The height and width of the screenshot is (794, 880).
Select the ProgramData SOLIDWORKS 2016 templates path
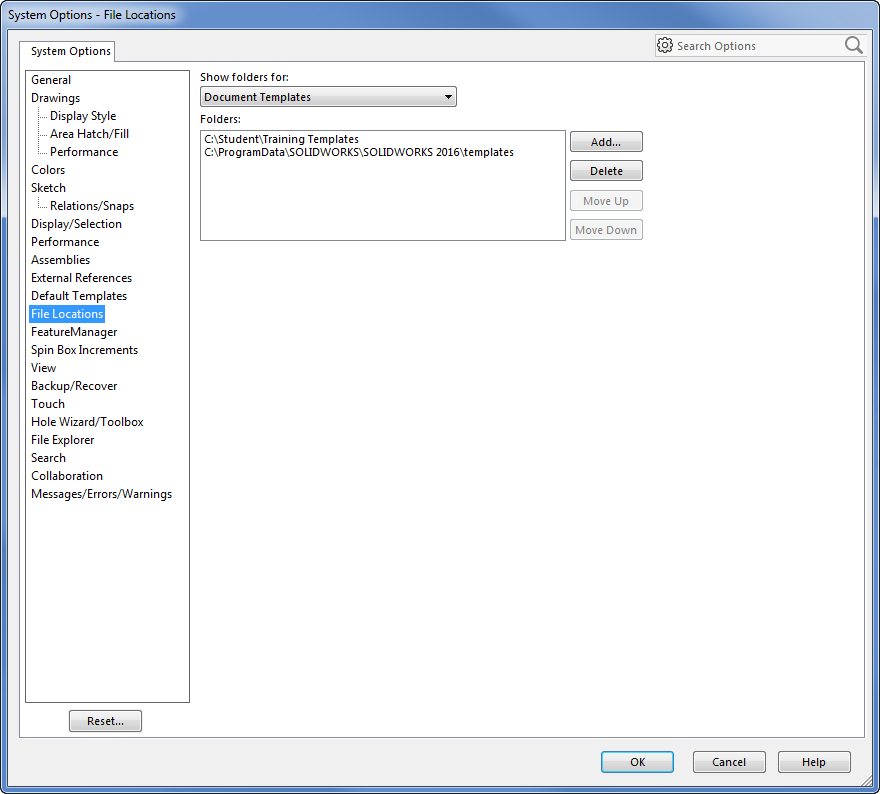click(x=359, y=152)
